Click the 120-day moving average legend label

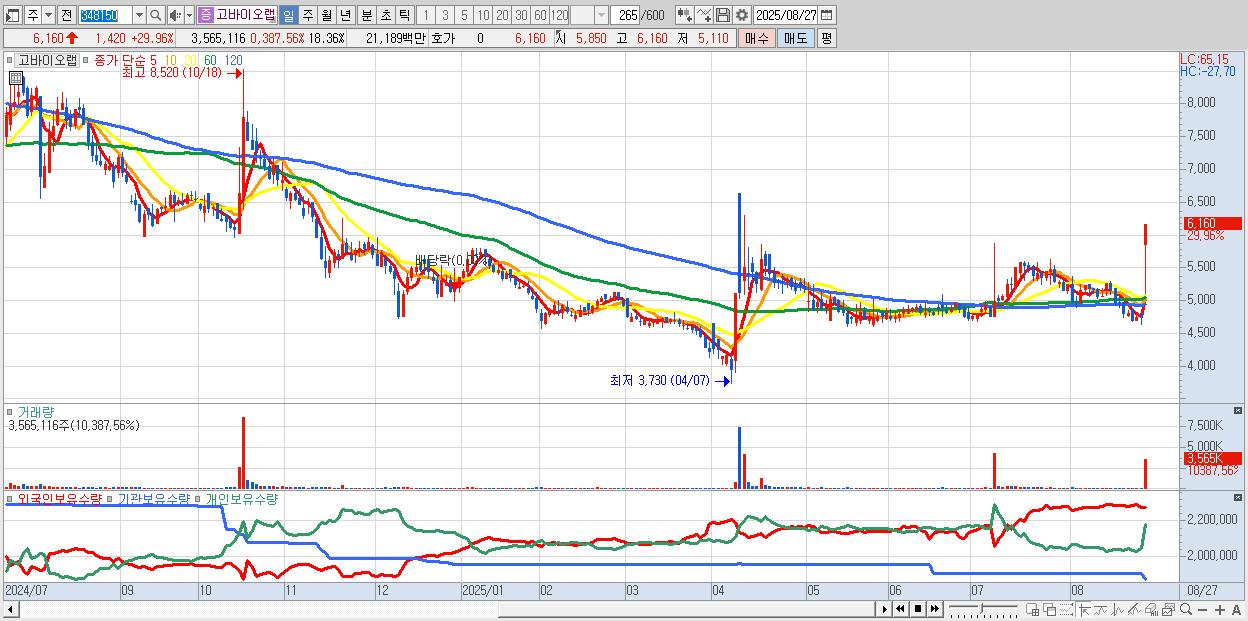pyautogui.click(x=233, y=60)
